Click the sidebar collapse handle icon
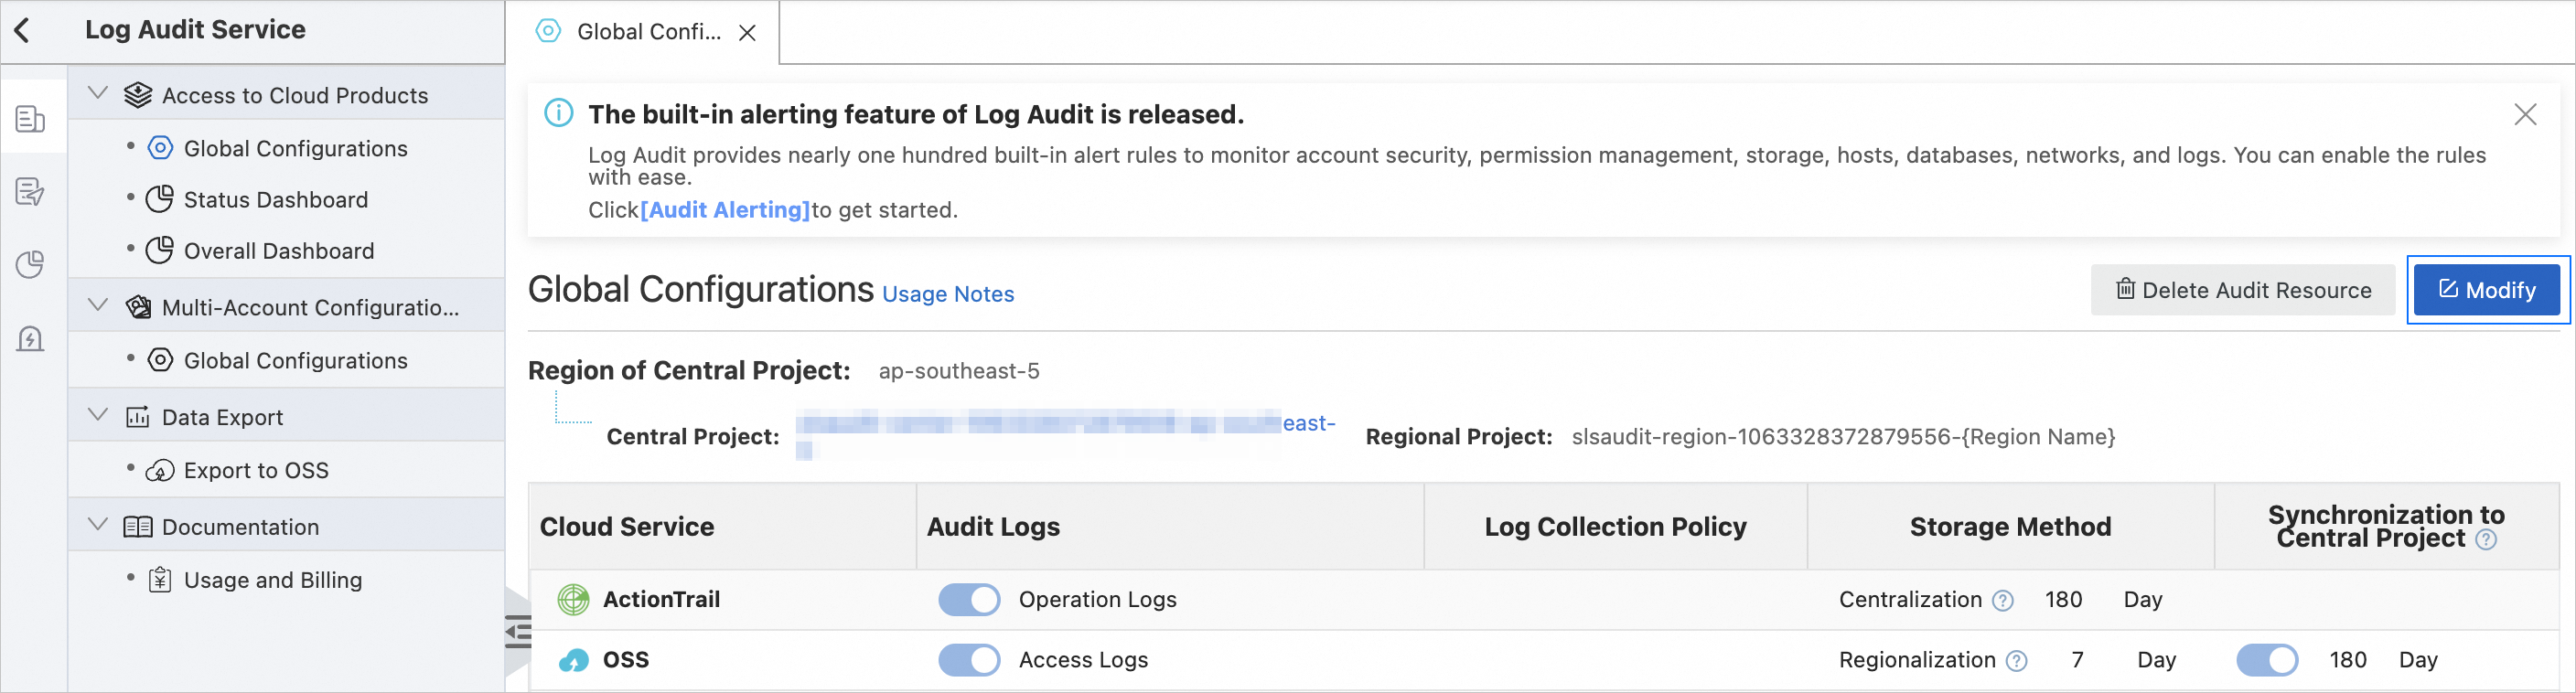The image size is (2576, 693). [x=518, y=631]
